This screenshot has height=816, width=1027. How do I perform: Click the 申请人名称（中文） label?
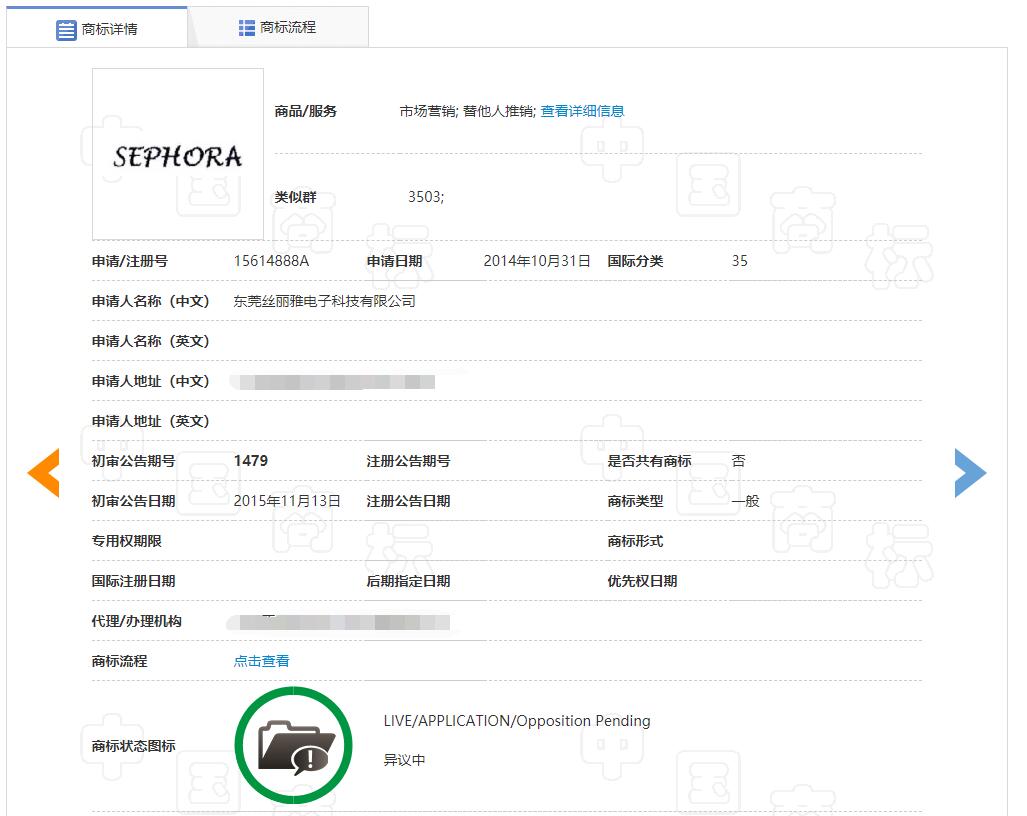point(151,301)
